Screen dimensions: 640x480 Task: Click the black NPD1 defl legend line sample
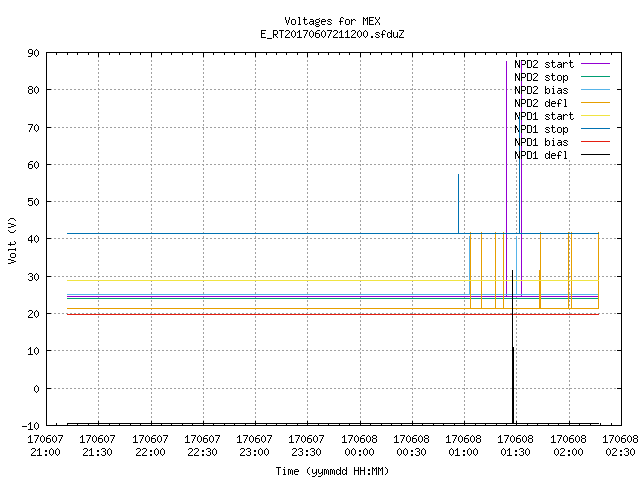[x=595, y=155]
